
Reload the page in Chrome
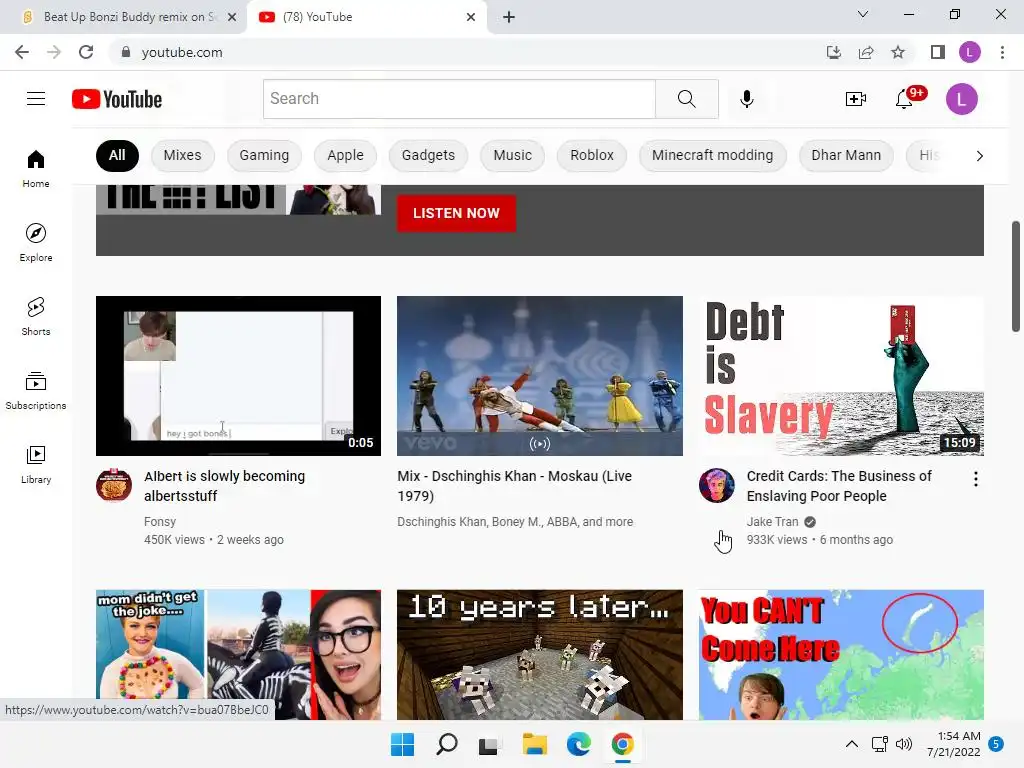coord(86,52)
